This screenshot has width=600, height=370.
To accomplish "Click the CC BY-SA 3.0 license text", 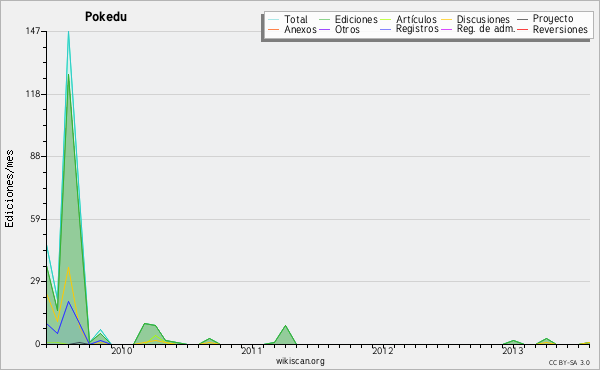I will tap(569, 362).
